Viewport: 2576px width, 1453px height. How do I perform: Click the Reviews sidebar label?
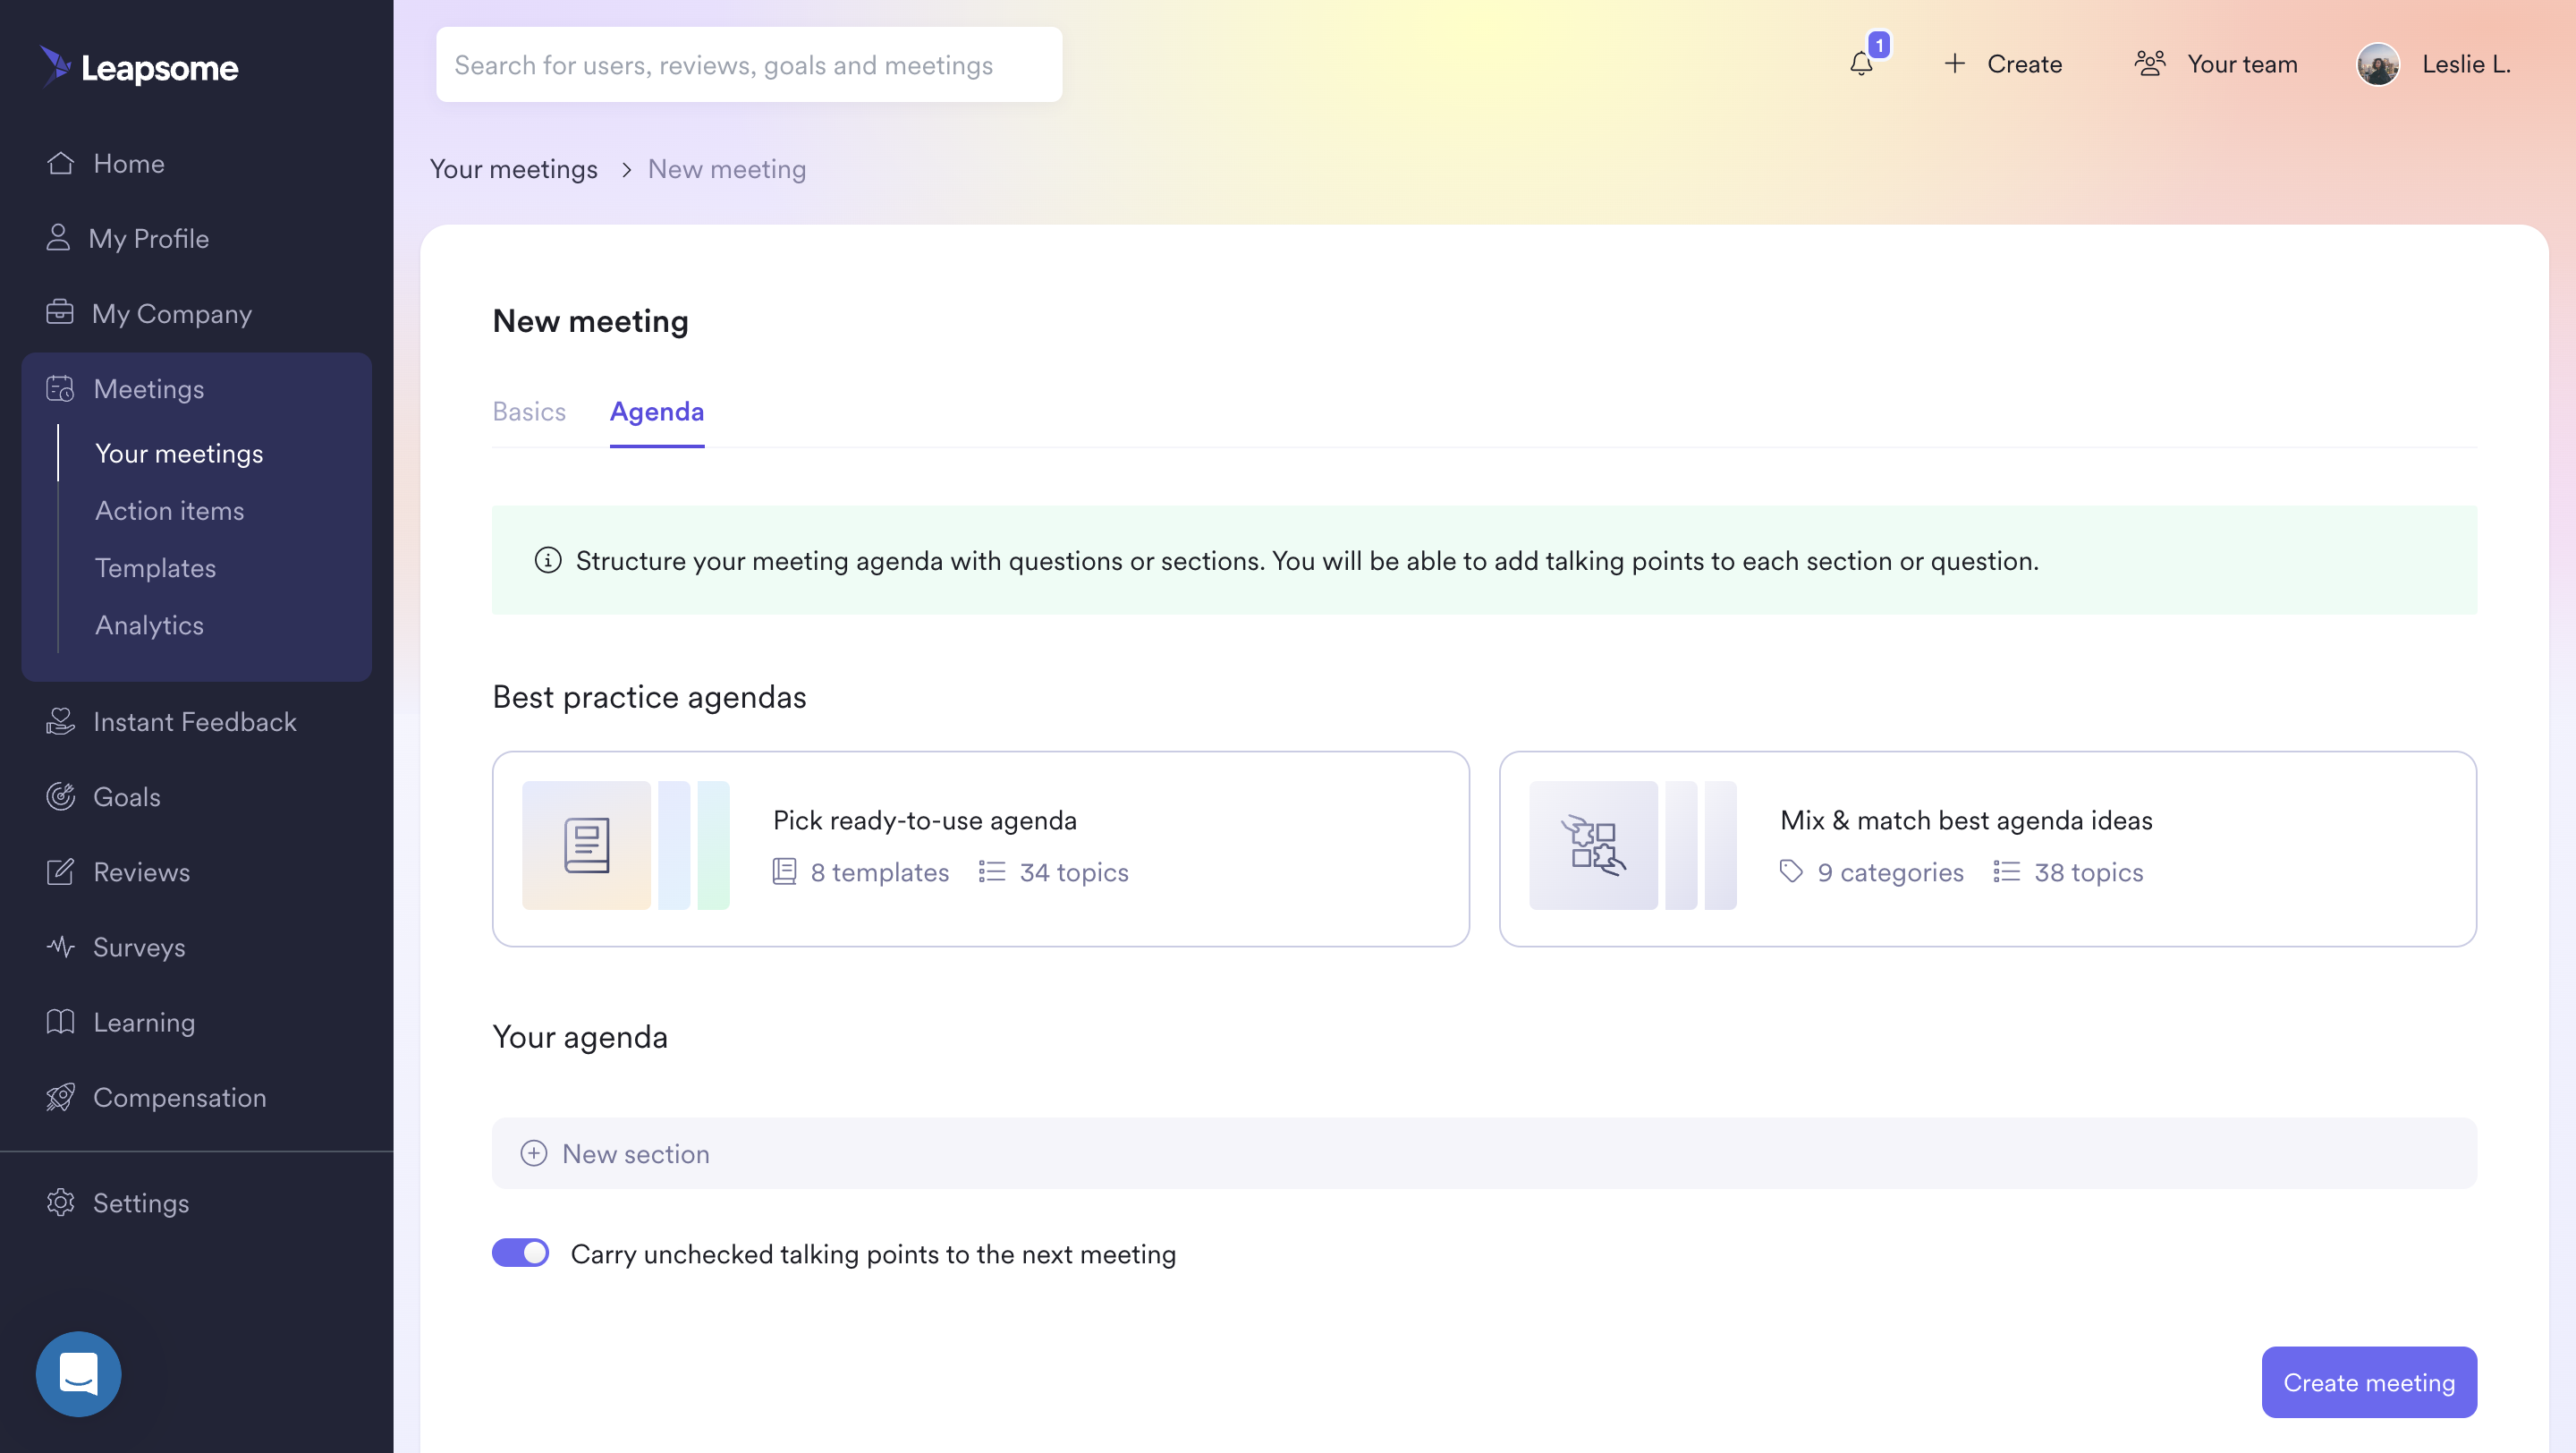click(142, 871)
